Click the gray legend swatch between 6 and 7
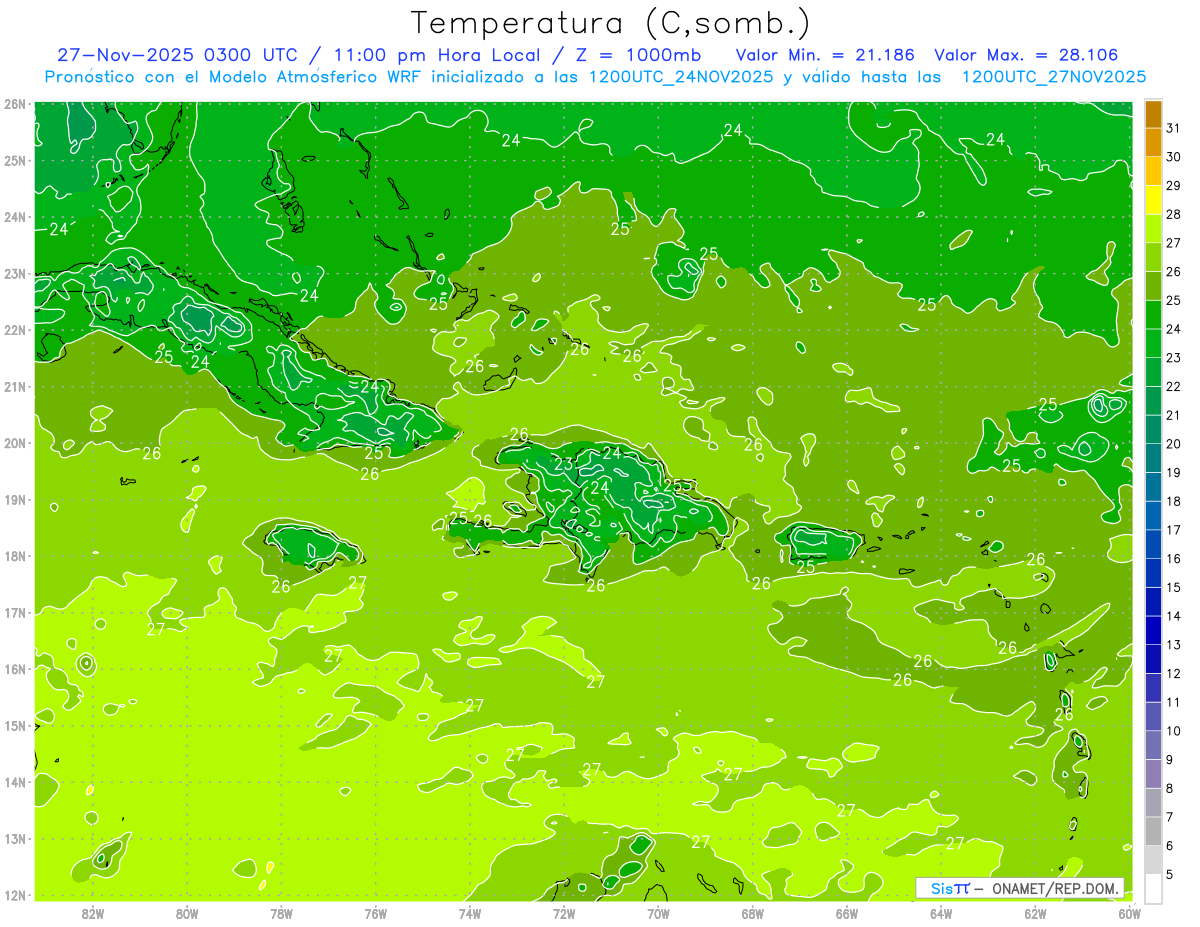The image size is (1200, 927). tap(1153, 831)
